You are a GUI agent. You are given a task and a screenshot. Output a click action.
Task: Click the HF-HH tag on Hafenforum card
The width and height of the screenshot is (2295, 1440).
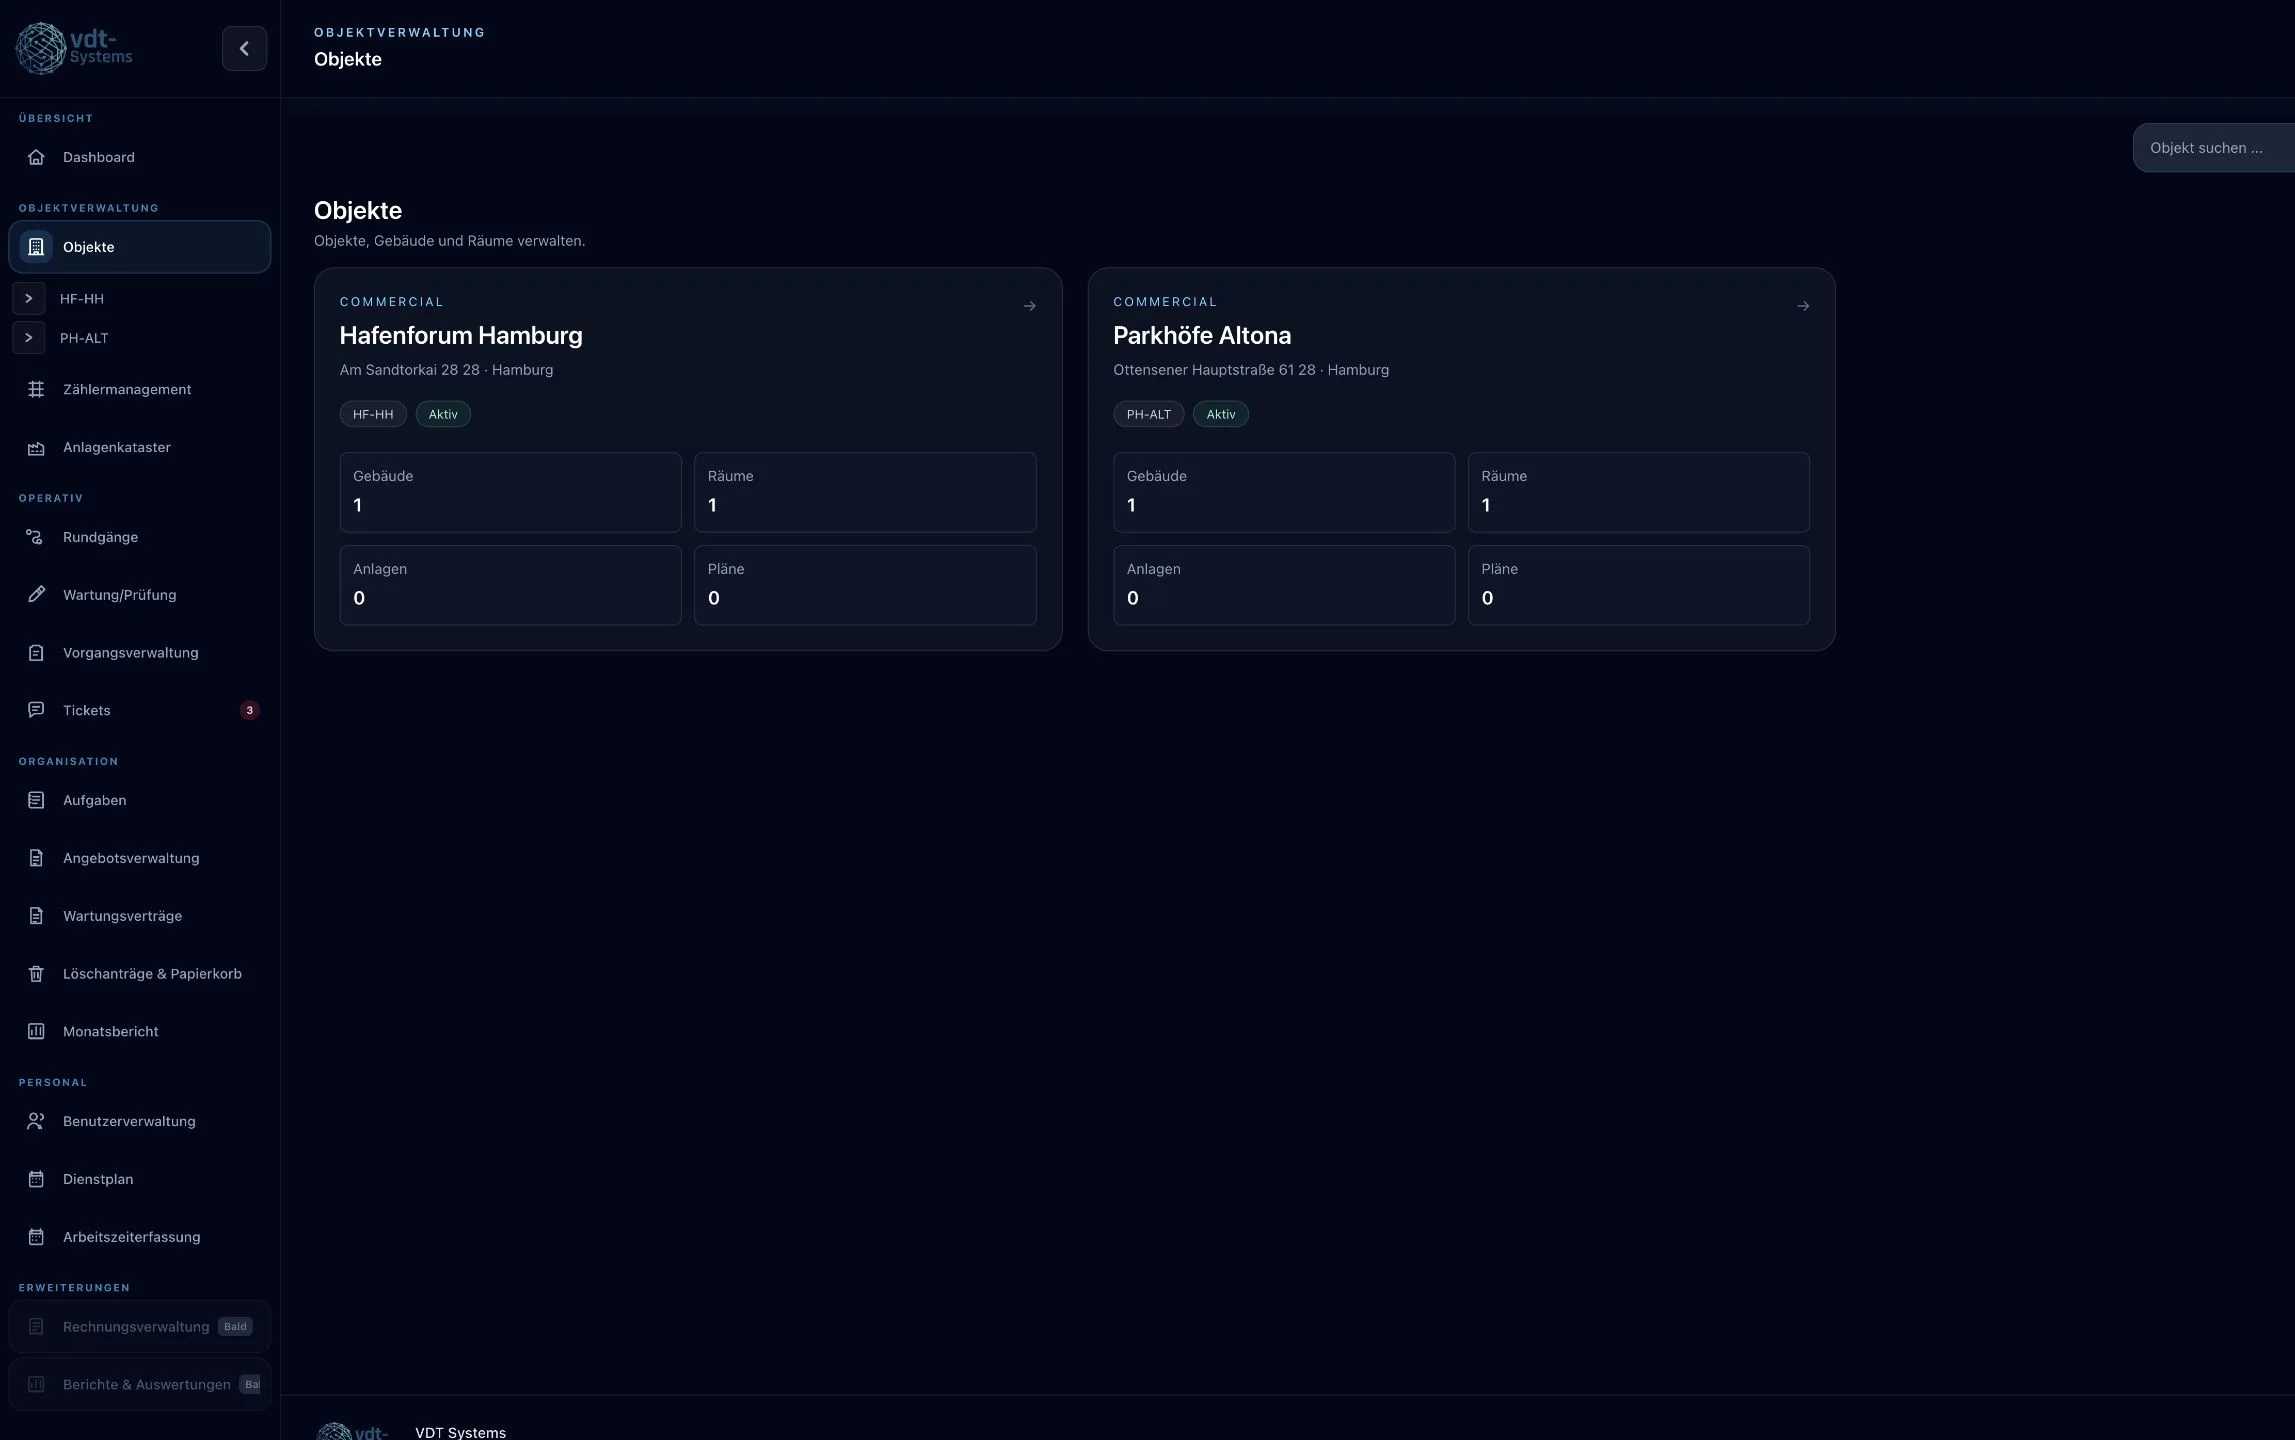pyautogui.click(x=373, y=414)
